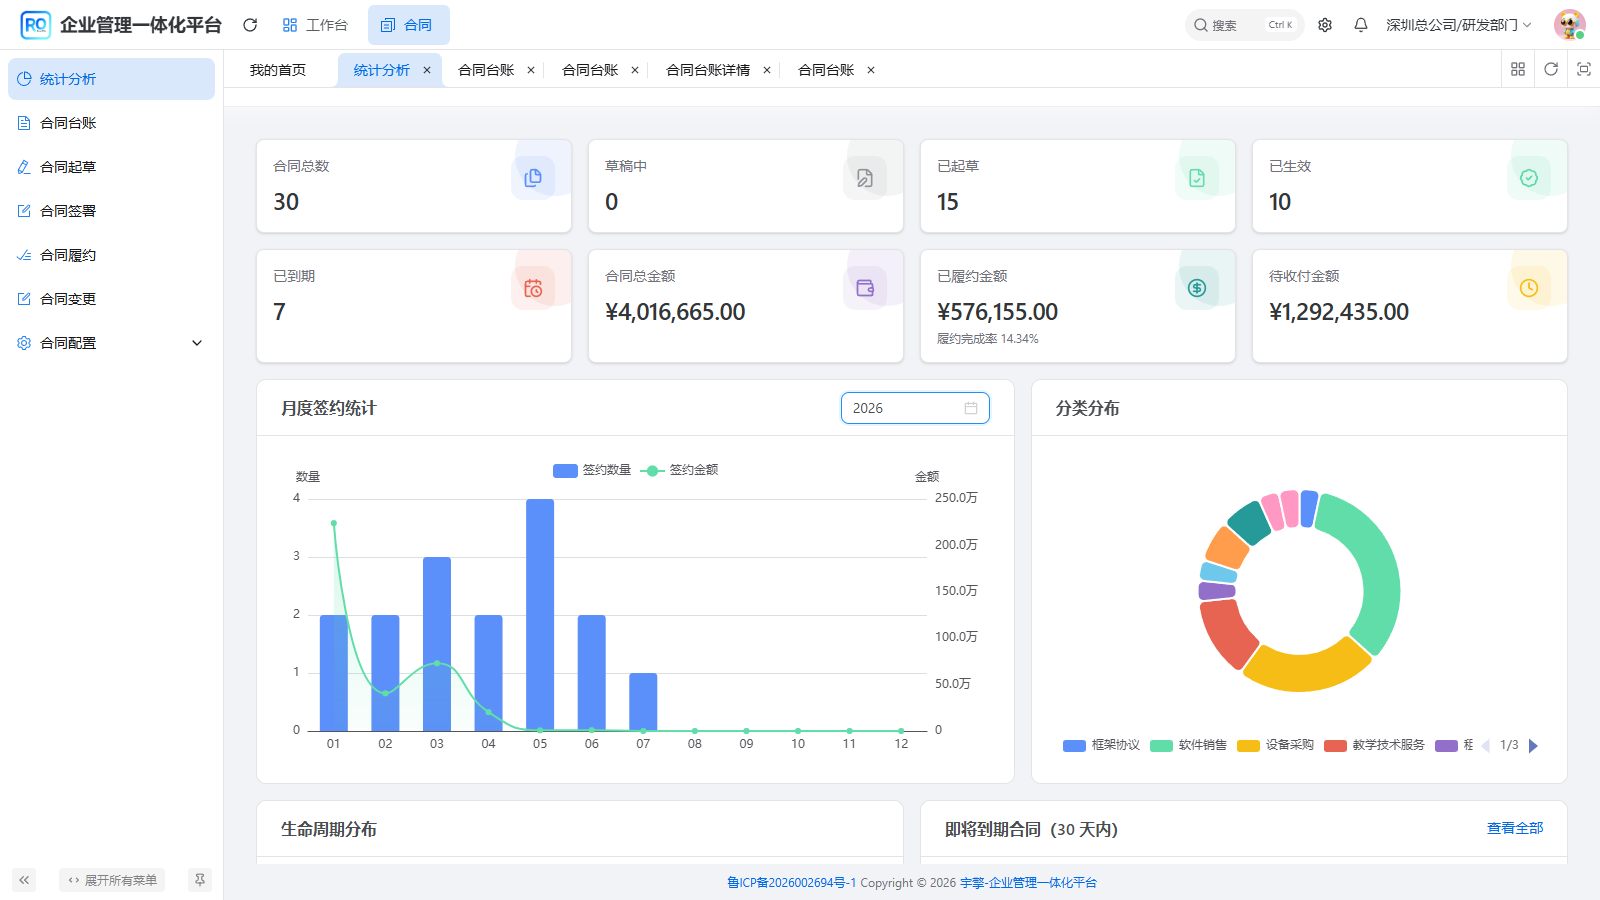This screenshot has width=1600, height=900.
Task: Click the 草稿中 card document icon
Action: point(865,177)
